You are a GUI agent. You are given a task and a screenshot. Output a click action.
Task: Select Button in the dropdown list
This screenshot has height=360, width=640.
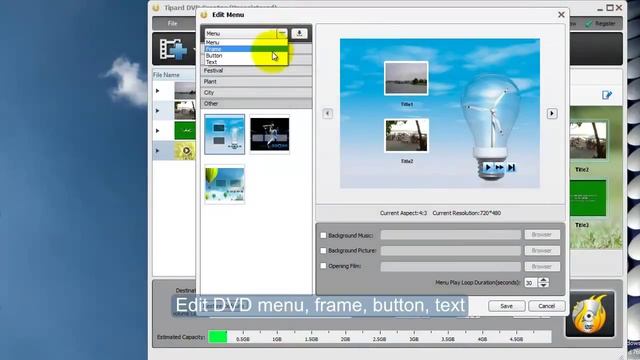point(246,56)
